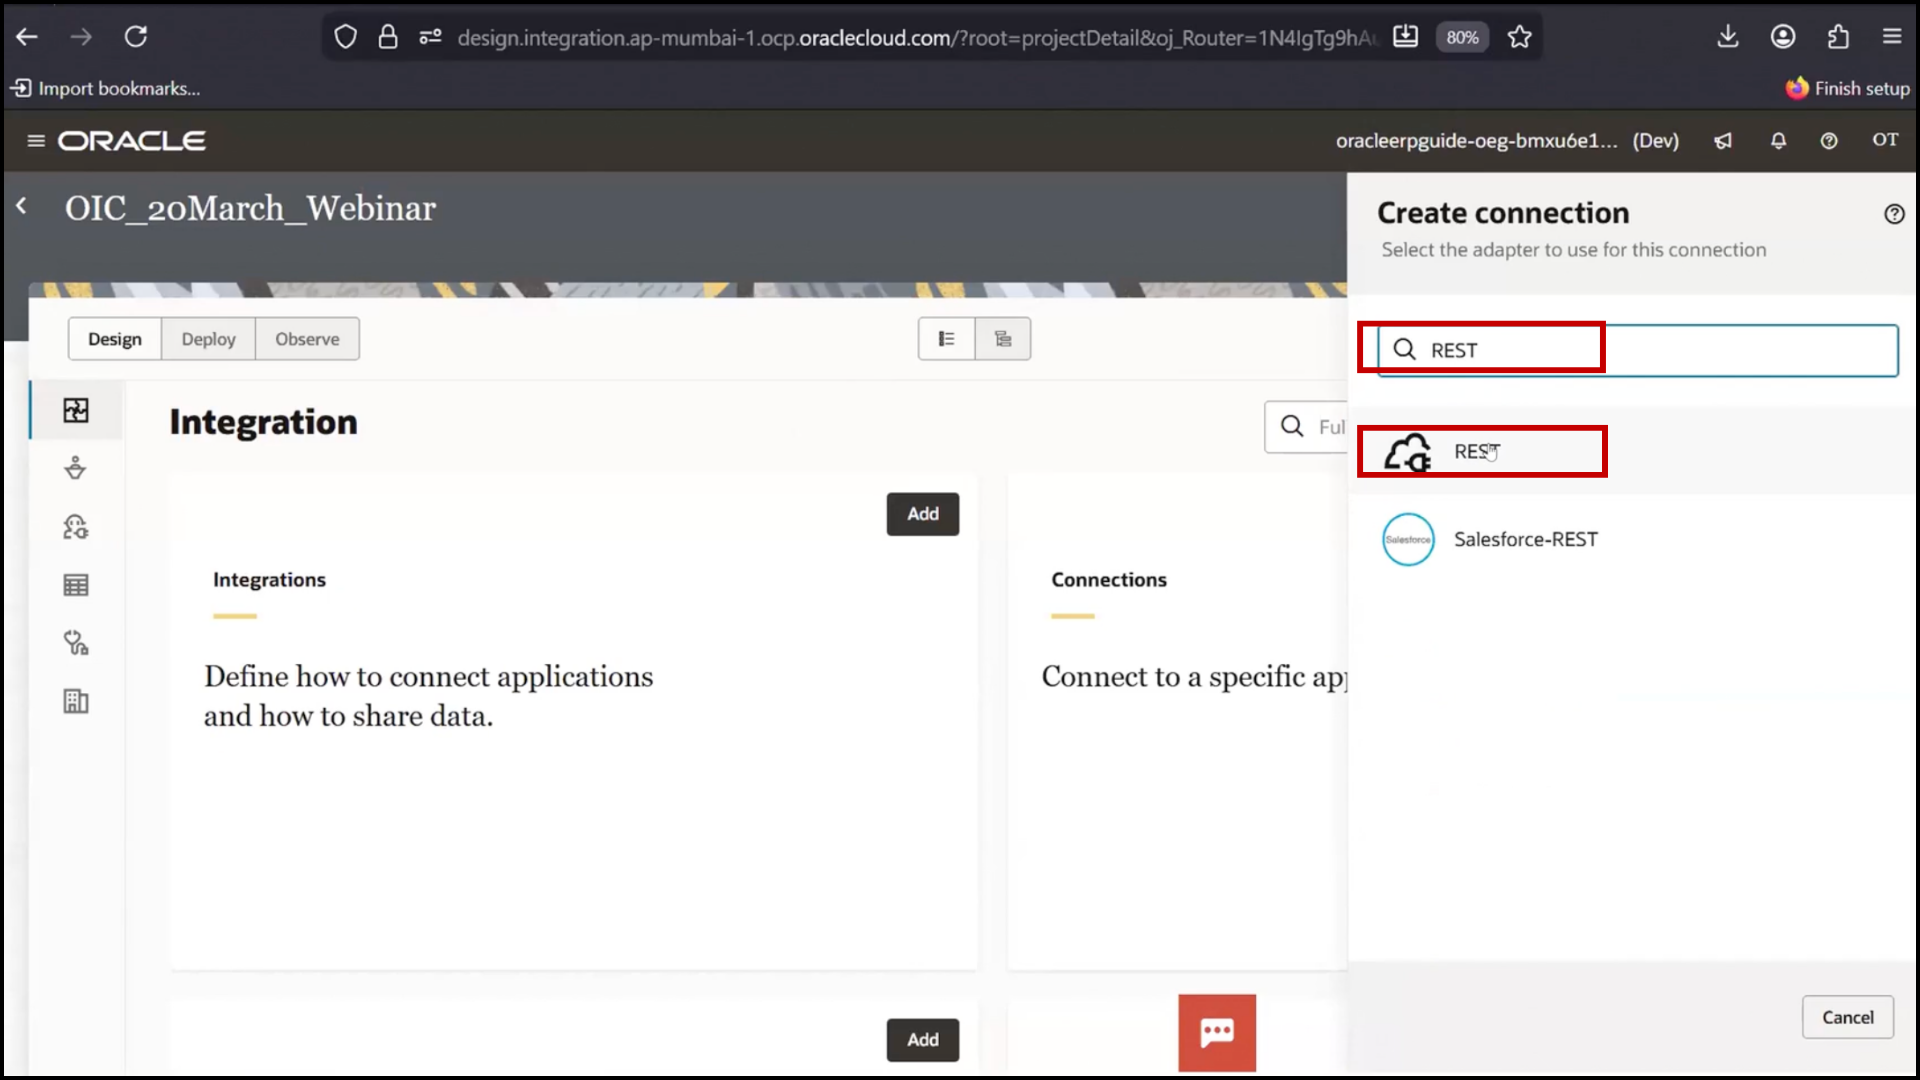This screenshot has width=1920, height=1080.
Task: Bookmark this page with the star icon
Action: tap(1520, 37)
